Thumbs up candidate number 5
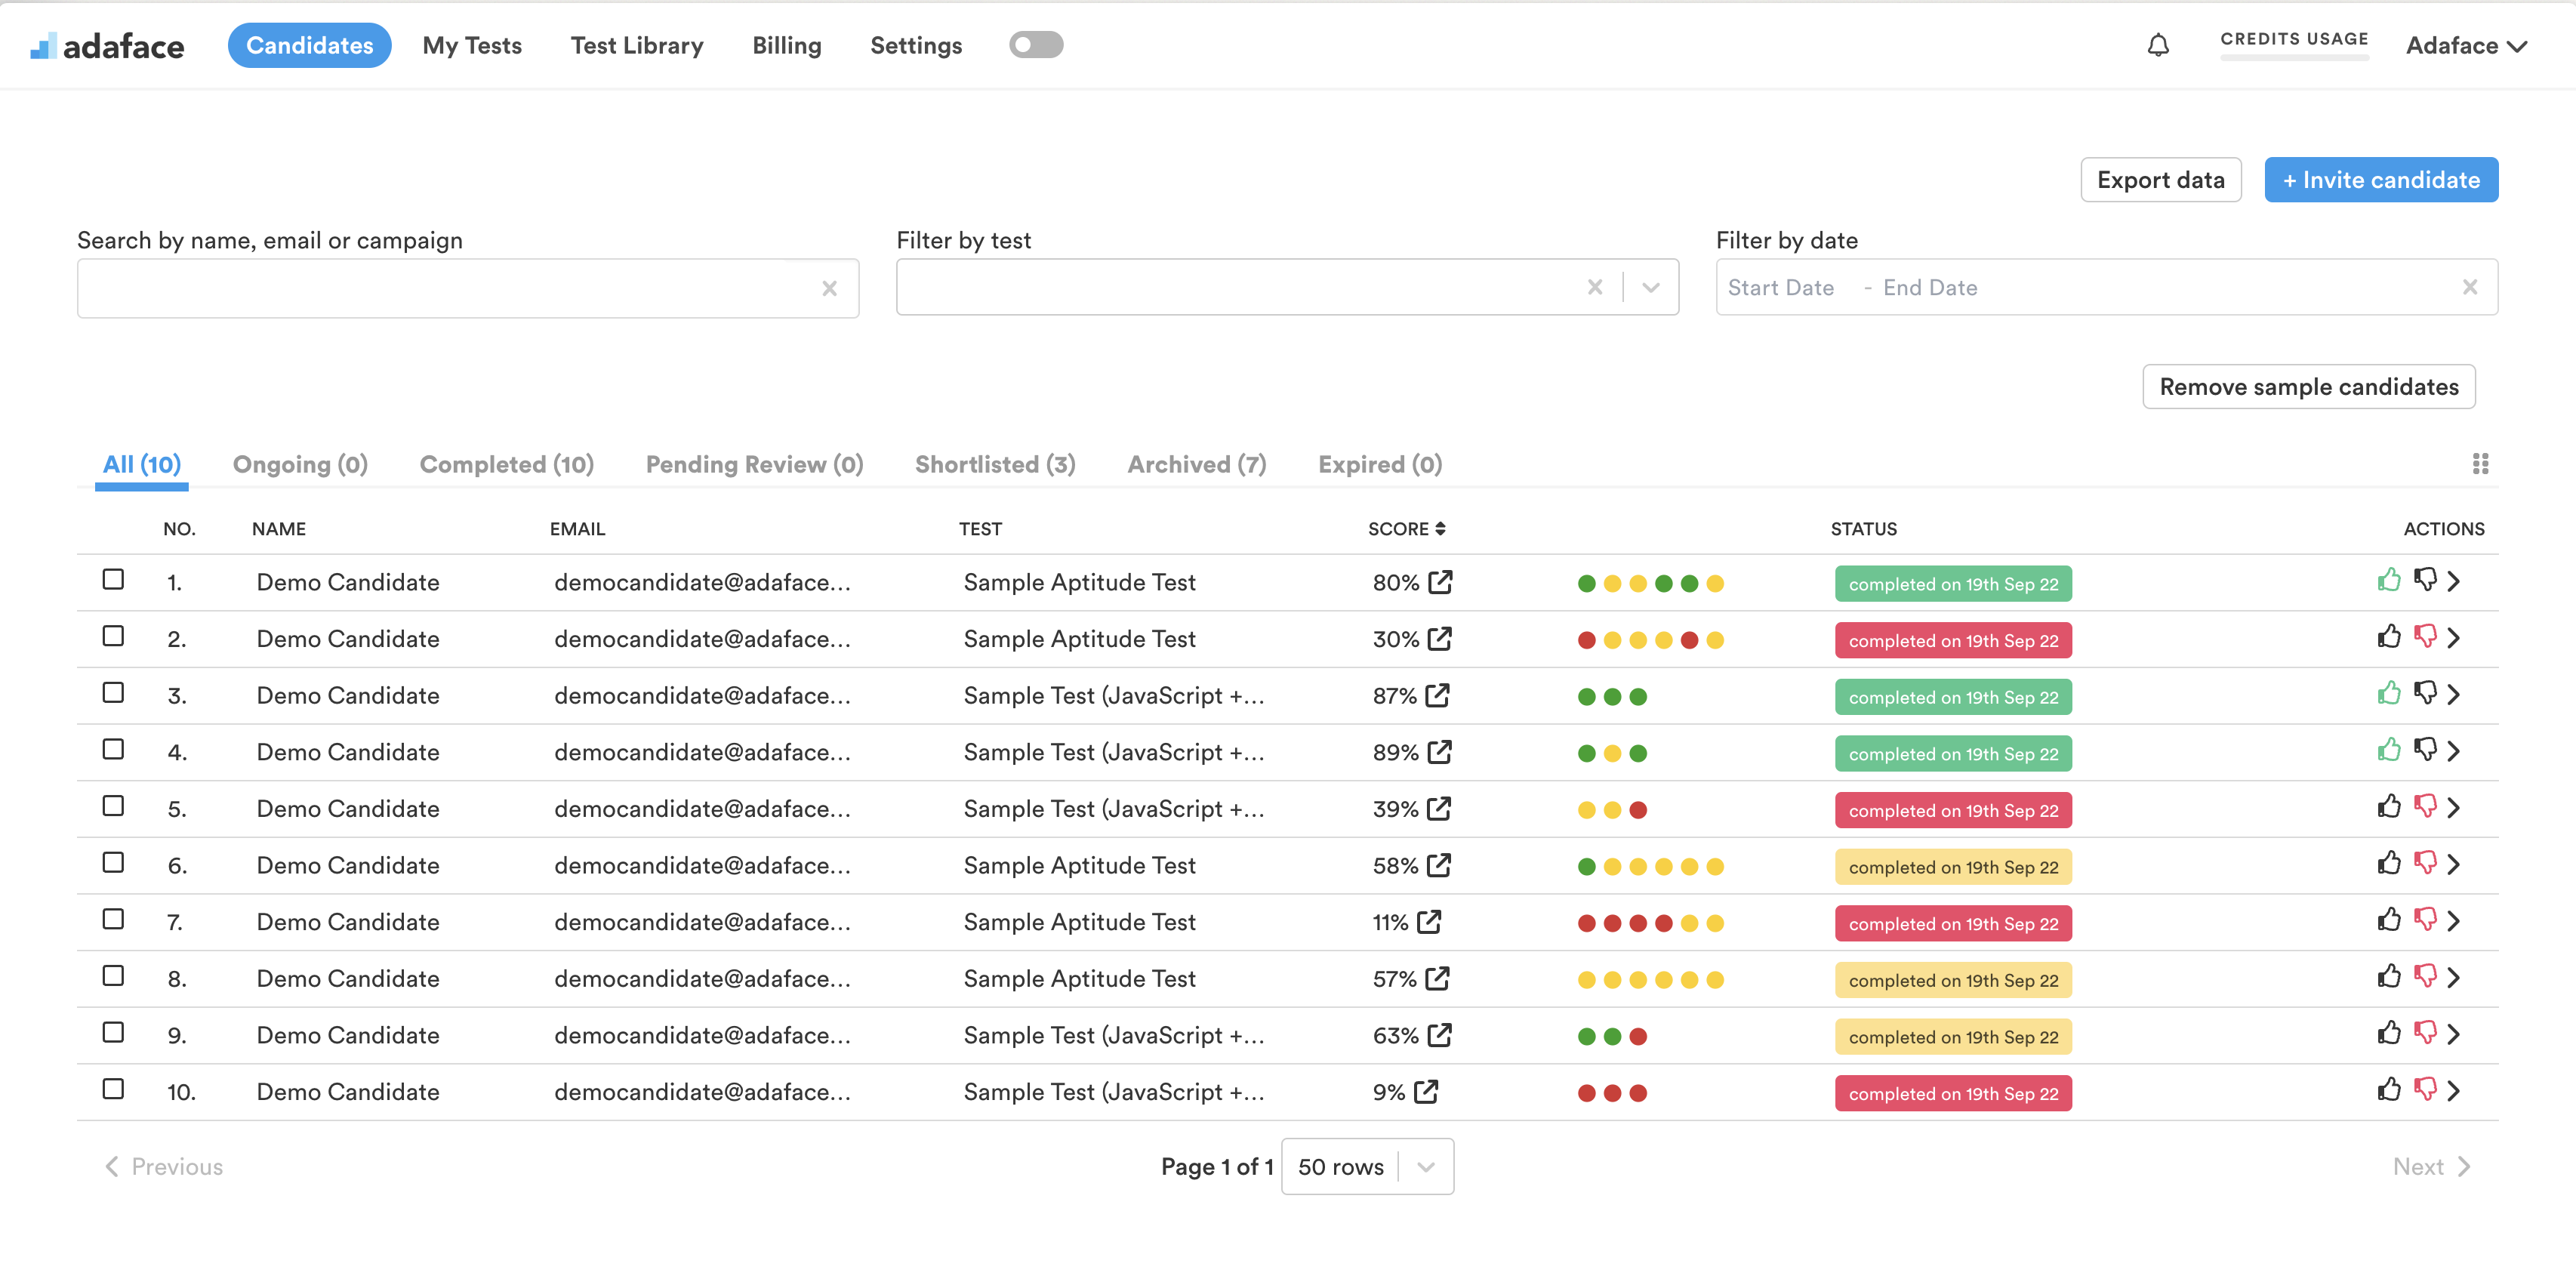This screenshot has width=2576, height=1285. coord(2389,807)
